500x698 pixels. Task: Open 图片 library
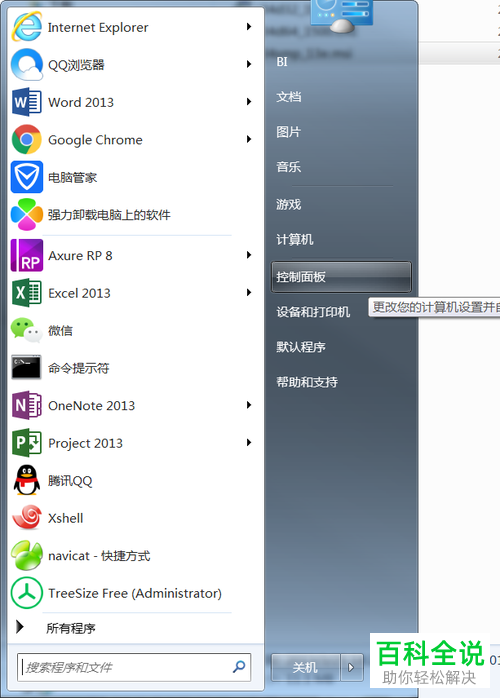(289, 132)
